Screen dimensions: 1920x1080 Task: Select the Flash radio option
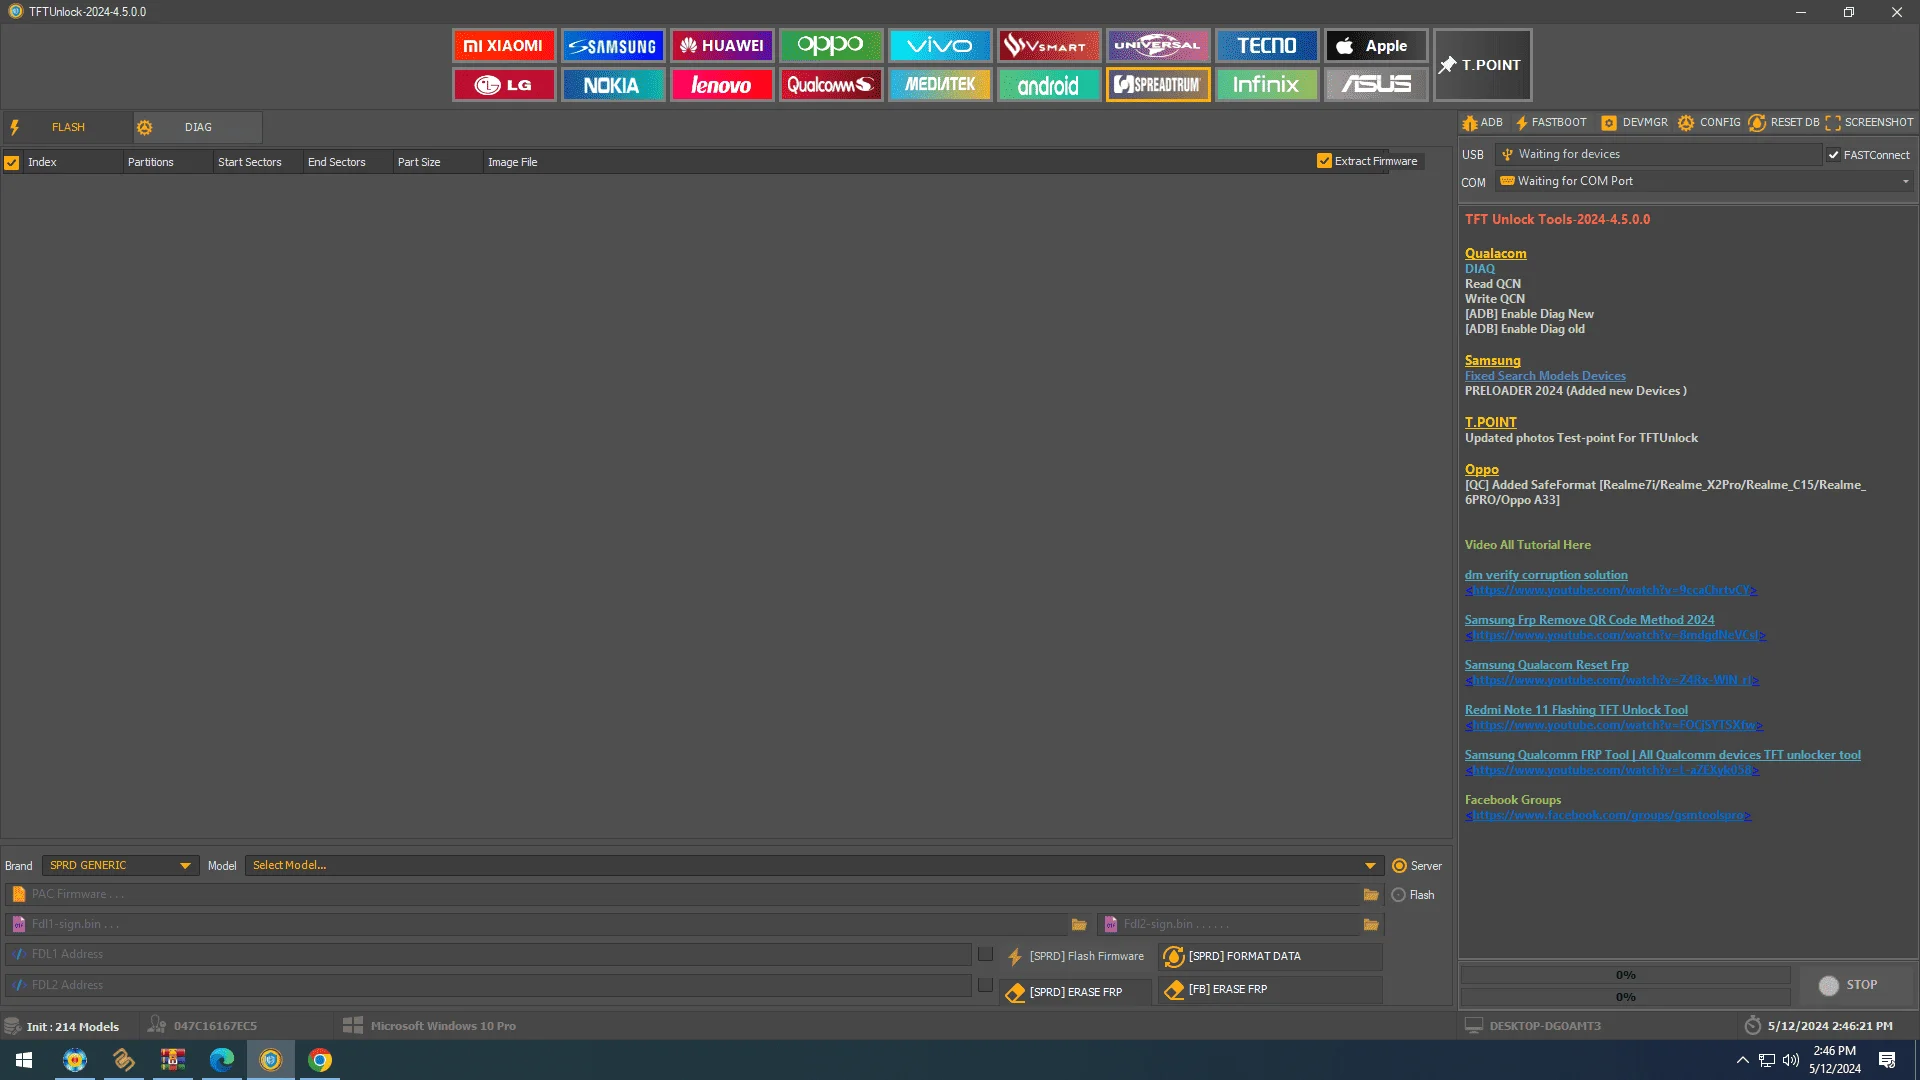tap(1399, 895)
